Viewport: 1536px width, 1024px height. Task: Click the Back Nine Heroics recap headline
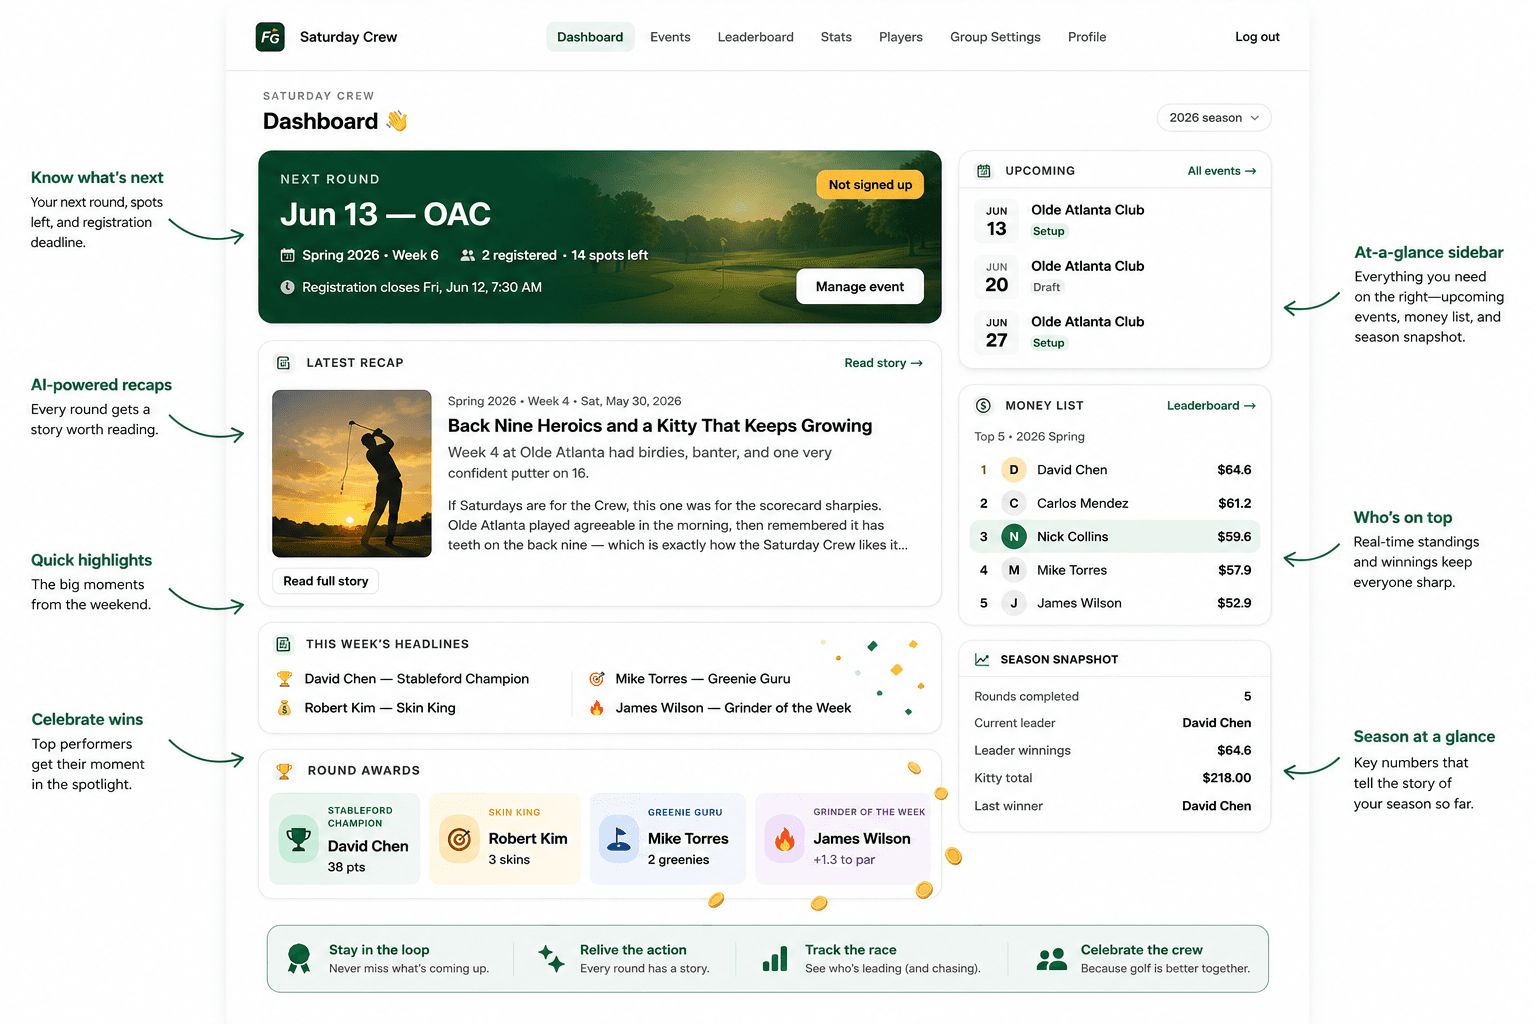coord(660,426)
